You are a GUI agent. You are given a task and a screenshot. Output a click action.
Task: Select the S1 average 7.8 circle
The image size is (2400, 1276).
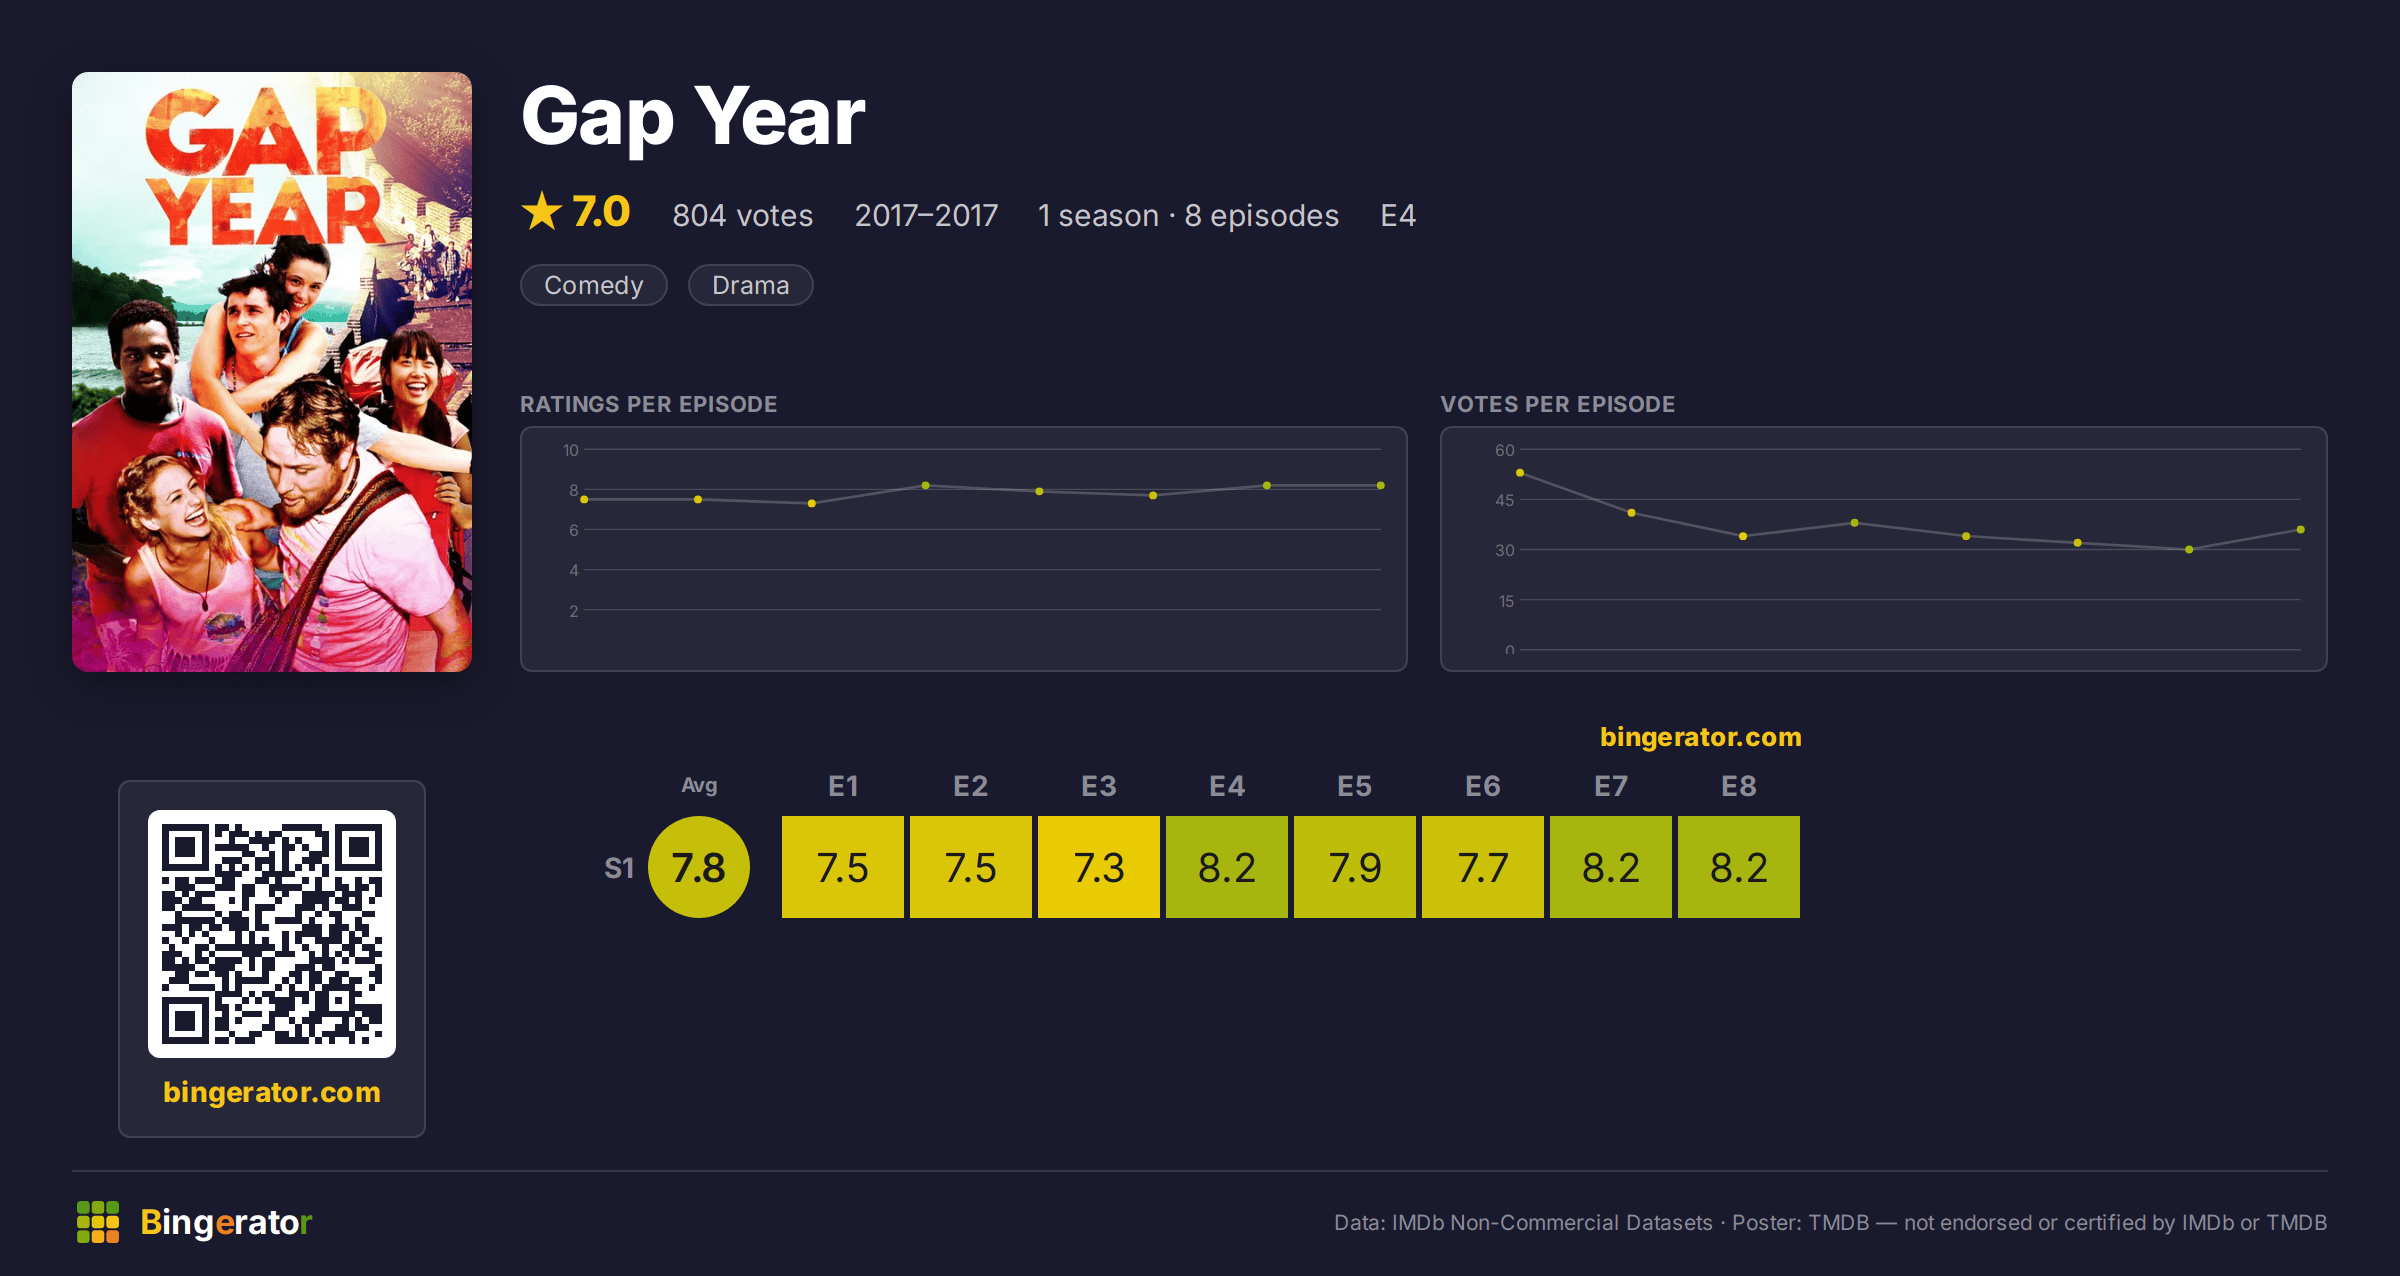[x=699, y=867]
